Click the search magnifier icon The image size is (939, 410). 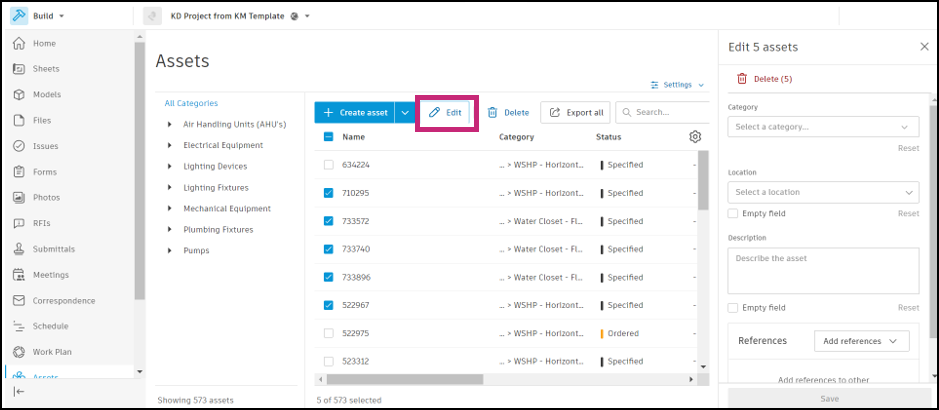626,112
